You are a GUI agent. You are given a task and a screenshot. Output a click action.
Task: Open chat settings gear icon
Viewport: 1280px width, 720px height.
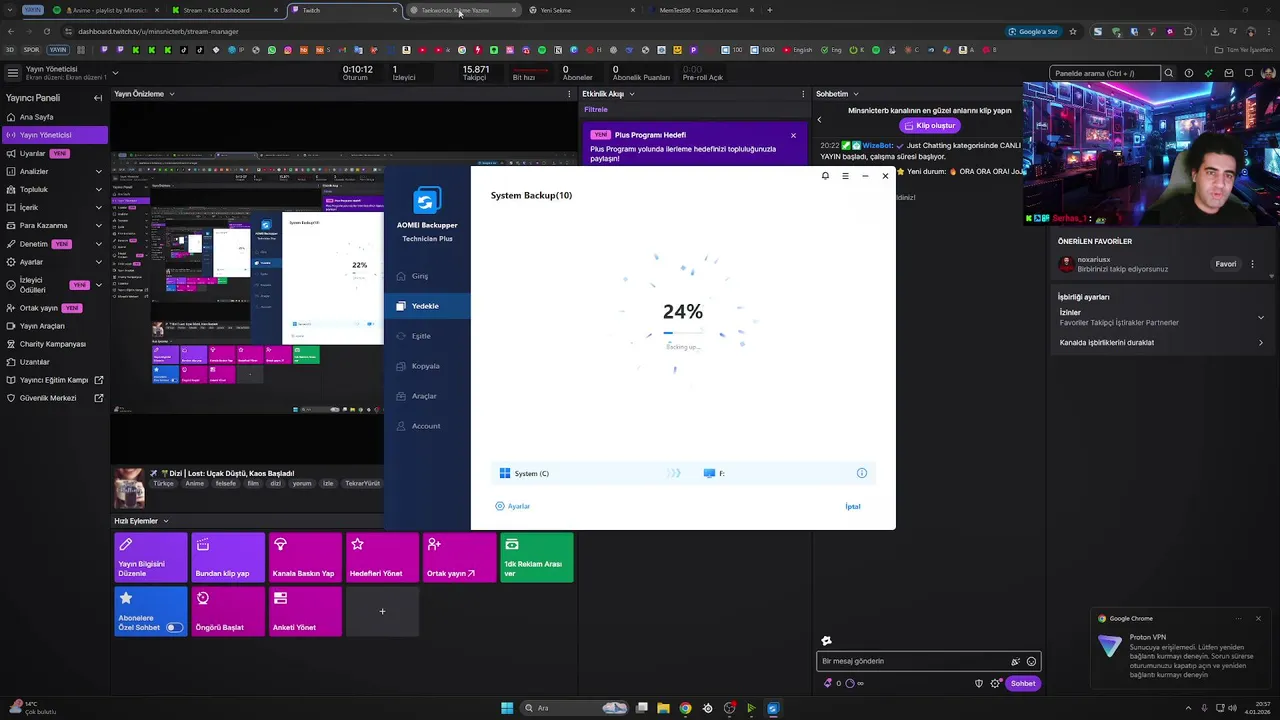[995, 684]
